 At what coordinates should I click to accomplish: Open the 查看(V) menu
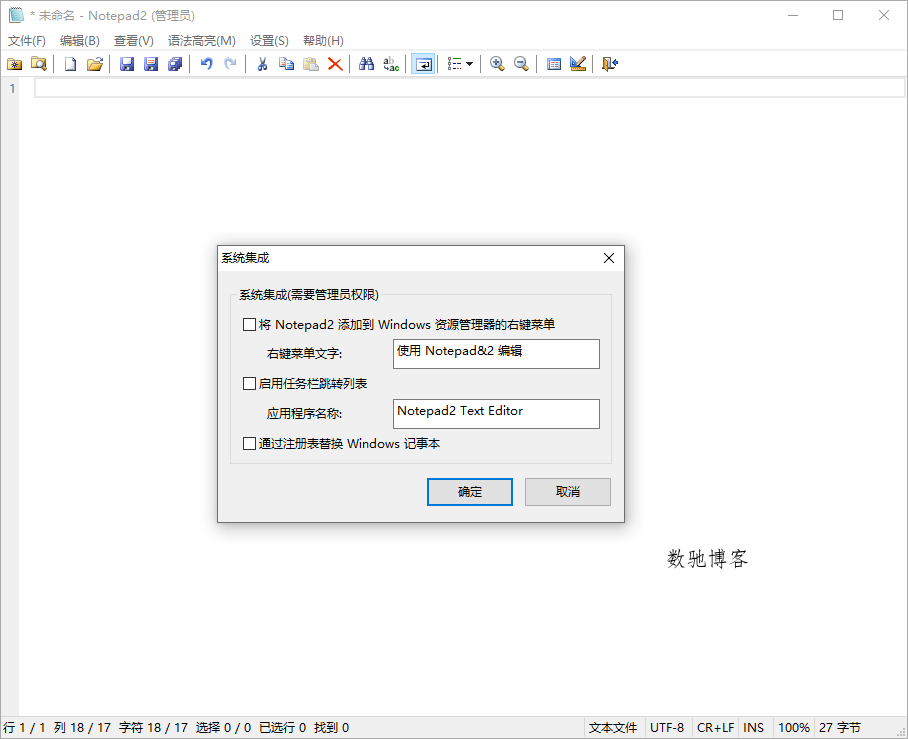tap(134, 41)
